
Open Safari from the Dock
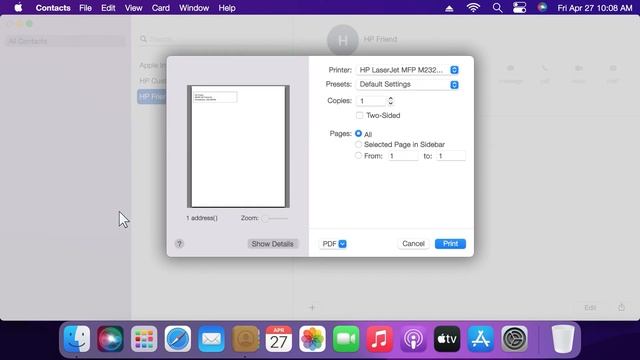click(178, 339)
